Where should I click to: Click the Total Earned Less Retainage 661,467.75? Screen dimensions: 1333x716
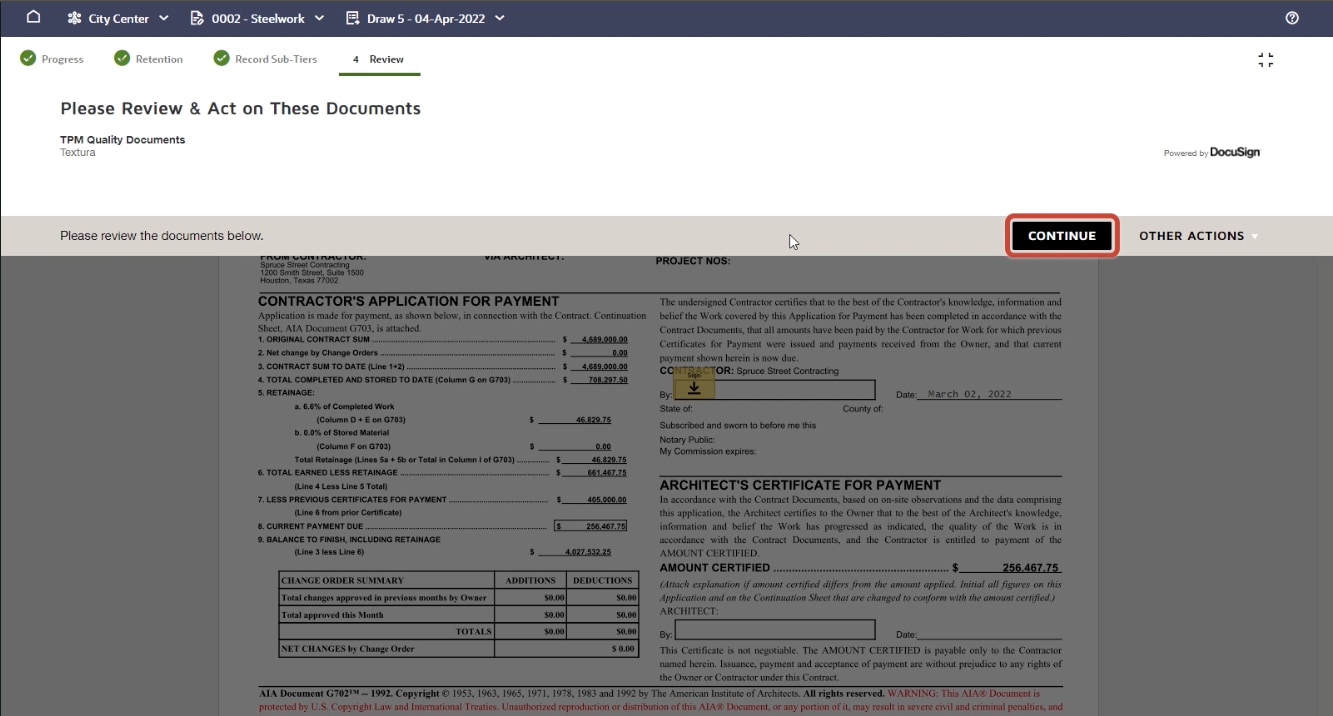pos(607,473)
